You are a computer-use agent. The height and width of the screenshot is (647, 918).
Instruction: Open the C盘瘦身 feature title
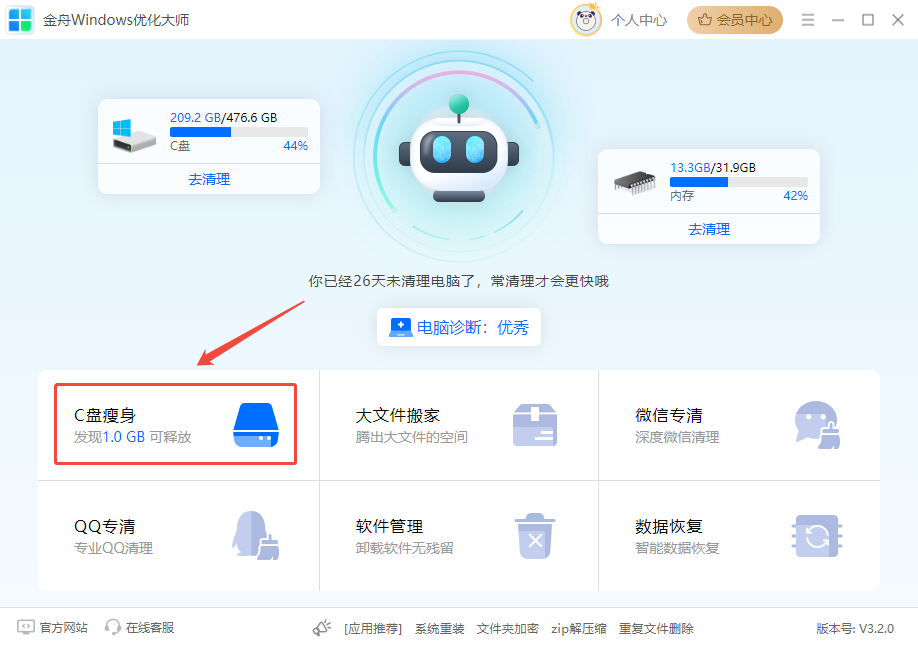point(105,415)
